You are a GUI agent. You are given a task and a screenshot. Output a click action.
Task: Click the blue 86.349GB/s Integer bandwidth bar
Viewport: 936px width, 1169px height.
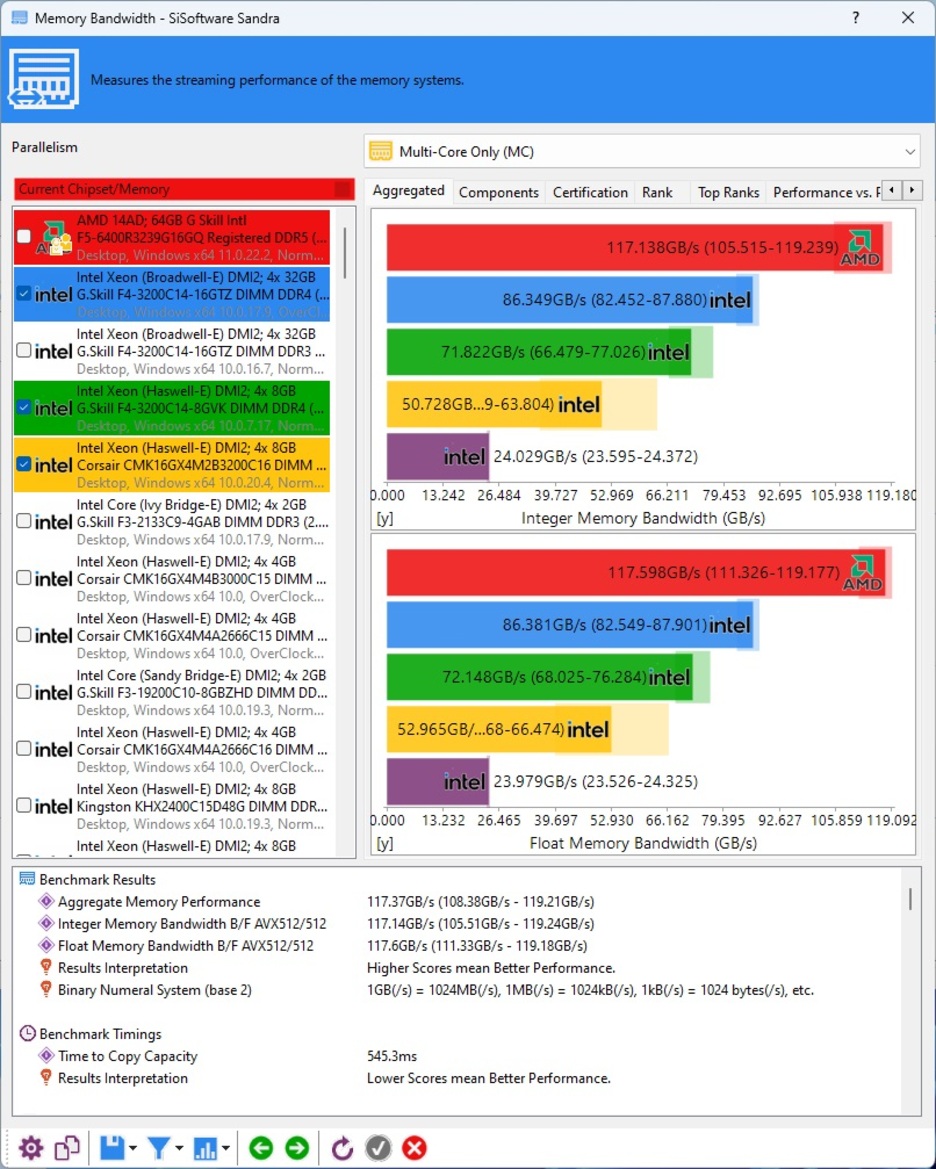pos(570,300)
